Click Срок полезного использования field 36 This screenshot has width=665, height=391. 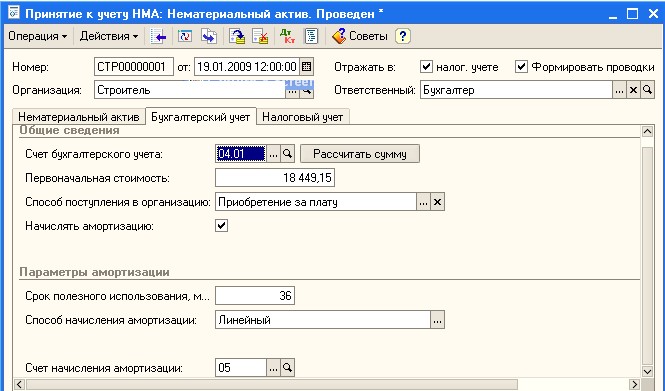(255, 296)
